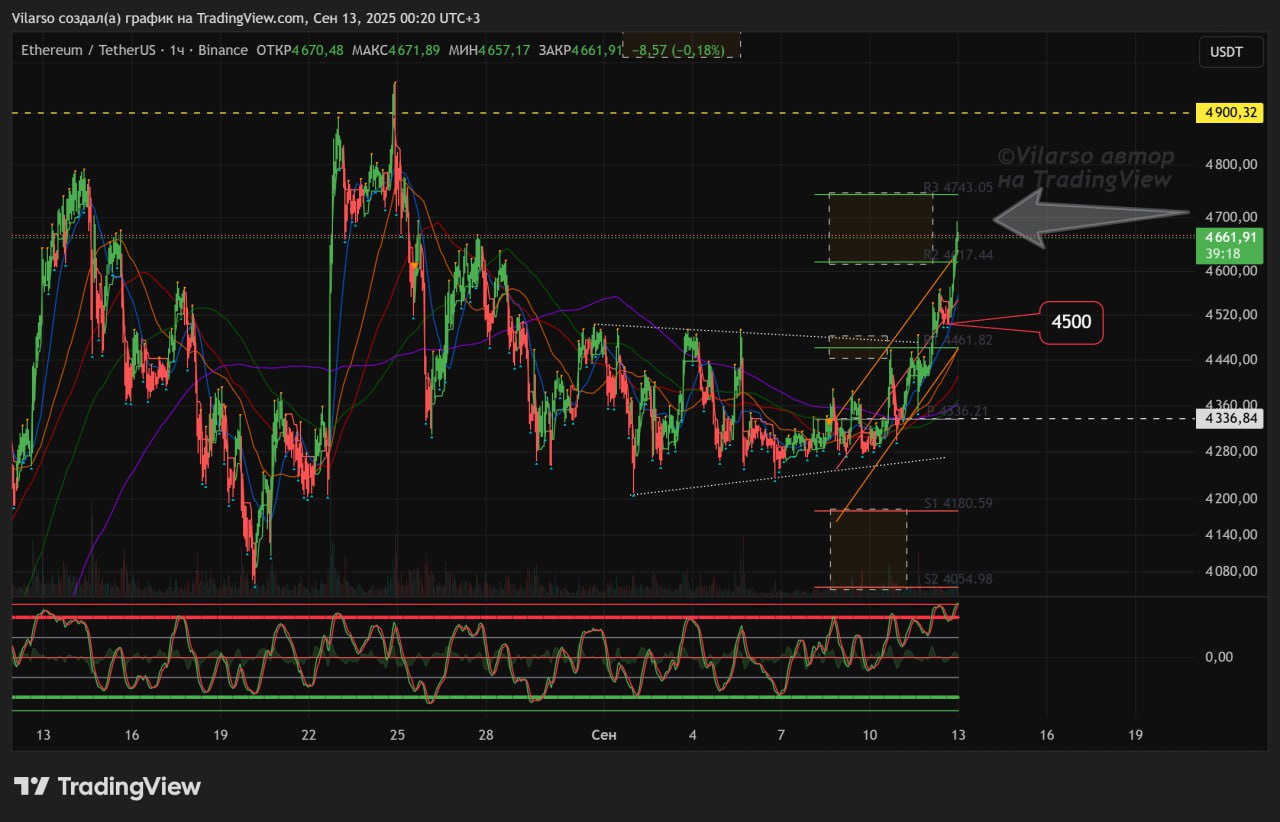Click the 4600,00 price axis tick

(x=1230, y=271)
